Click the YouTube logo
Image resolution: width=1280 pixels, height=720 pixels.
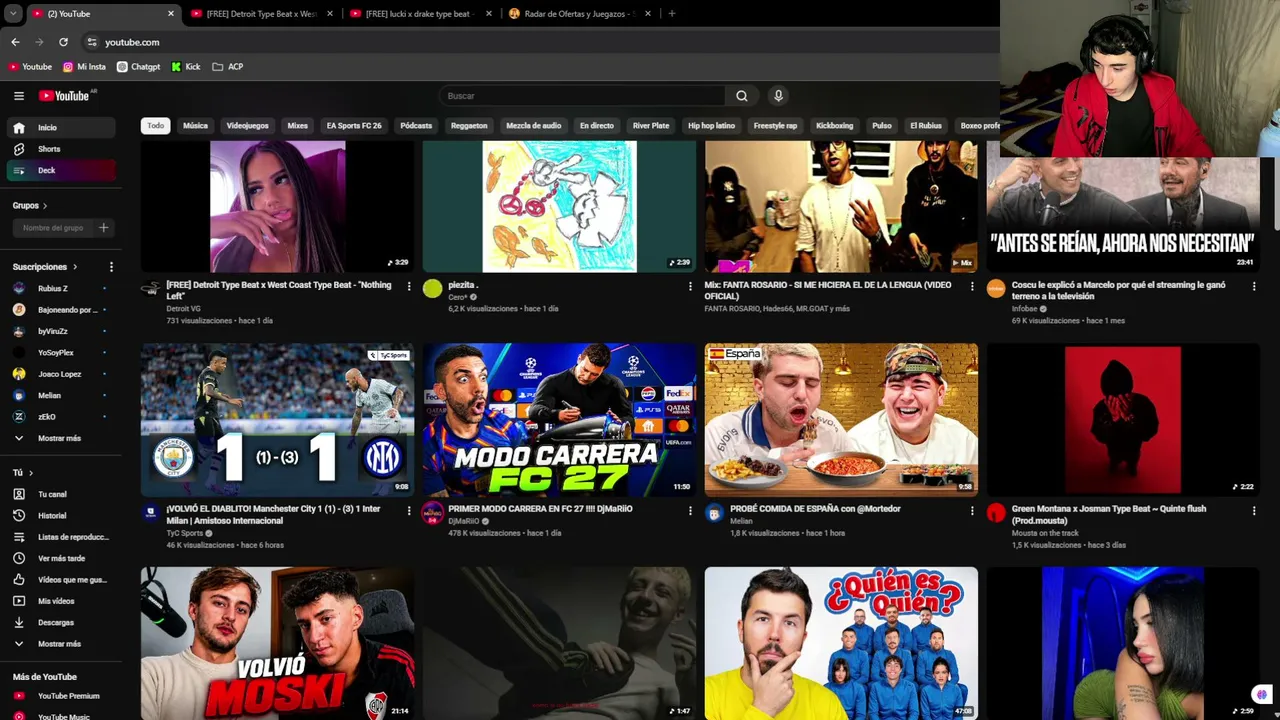(x=66, y=96)
